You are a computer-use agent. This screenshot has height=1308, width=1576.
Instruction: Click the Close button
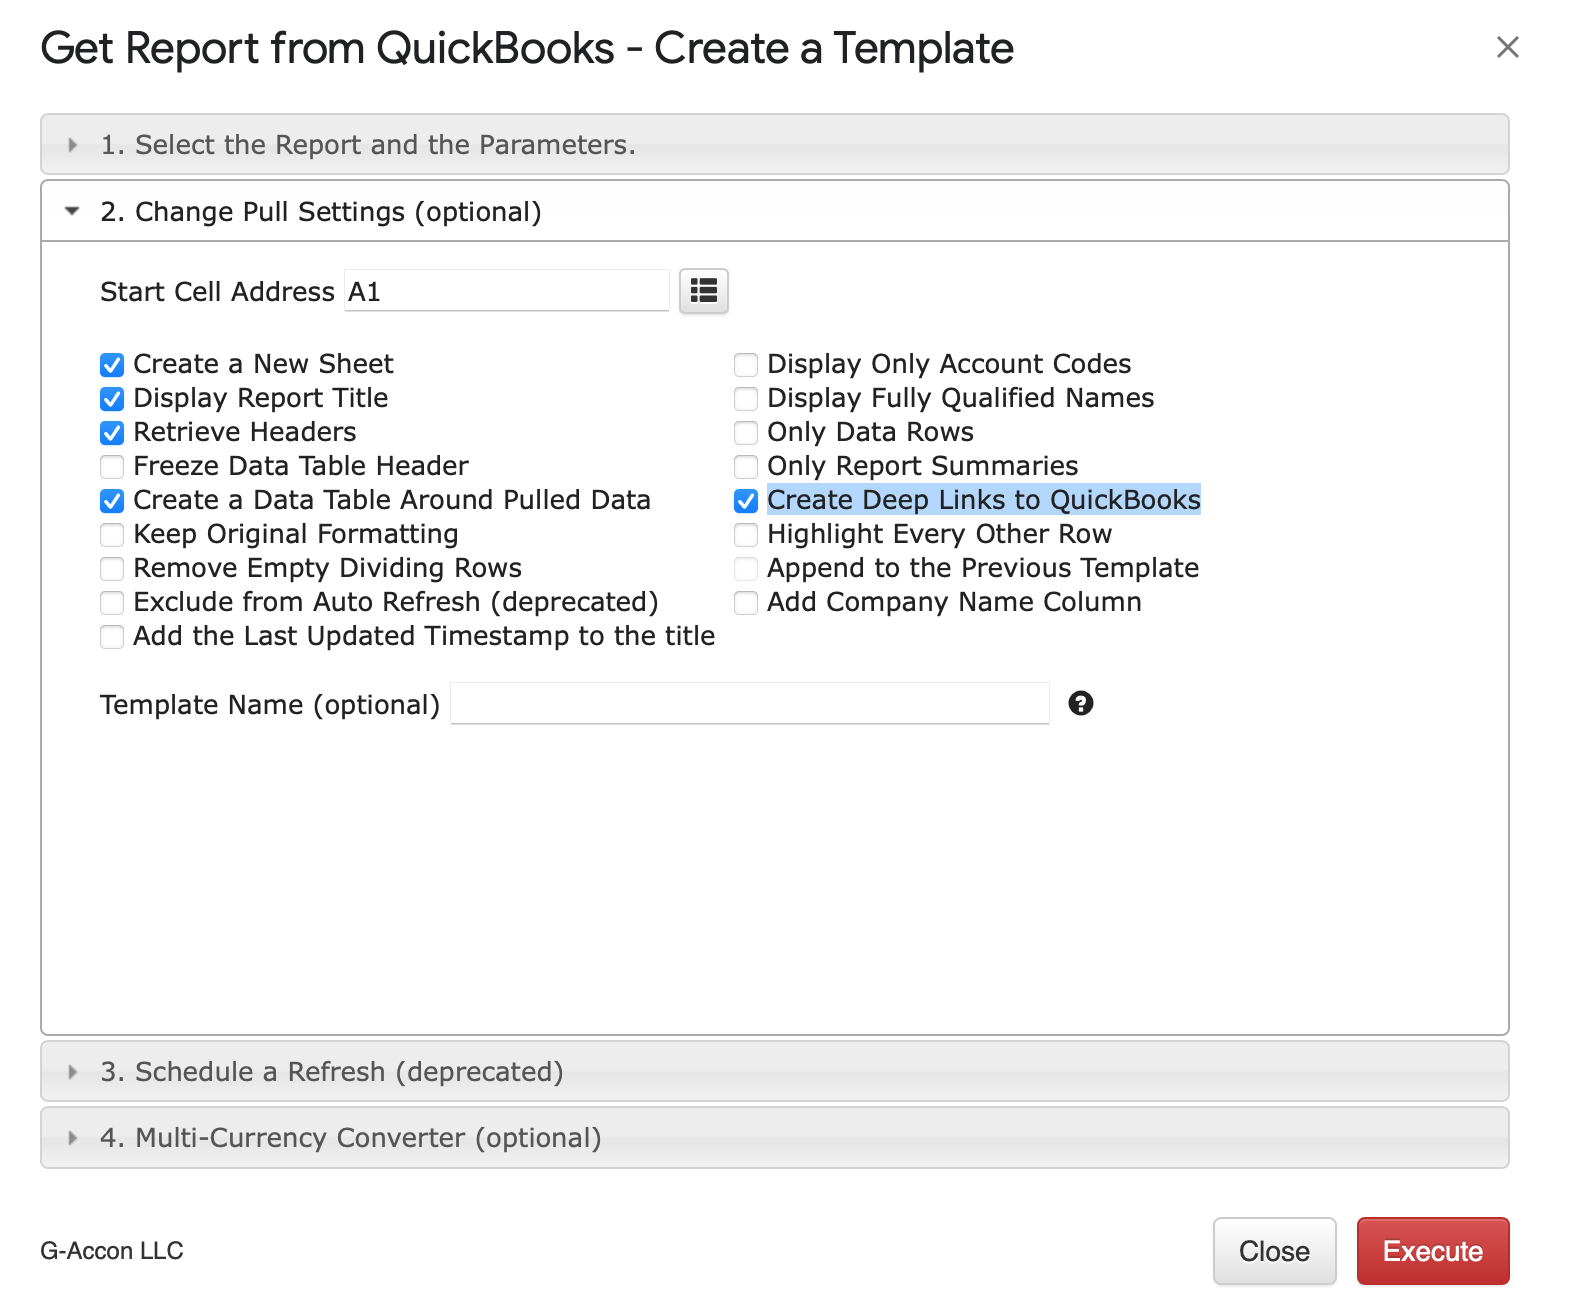pos(1275,1251)
